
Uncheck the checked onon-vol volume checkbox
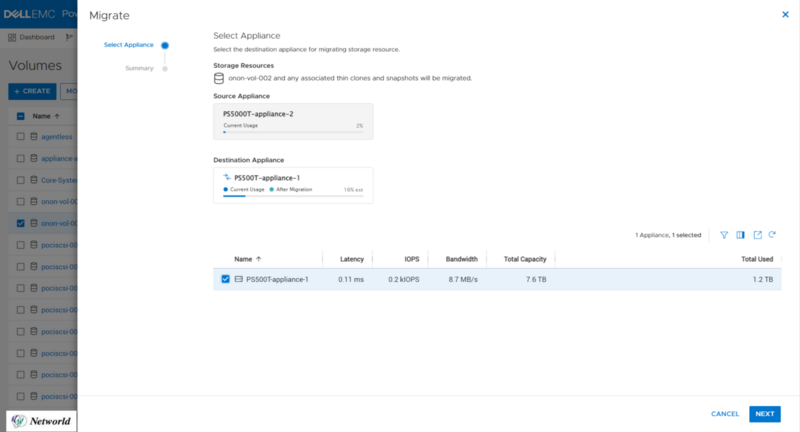click(20, 223)
